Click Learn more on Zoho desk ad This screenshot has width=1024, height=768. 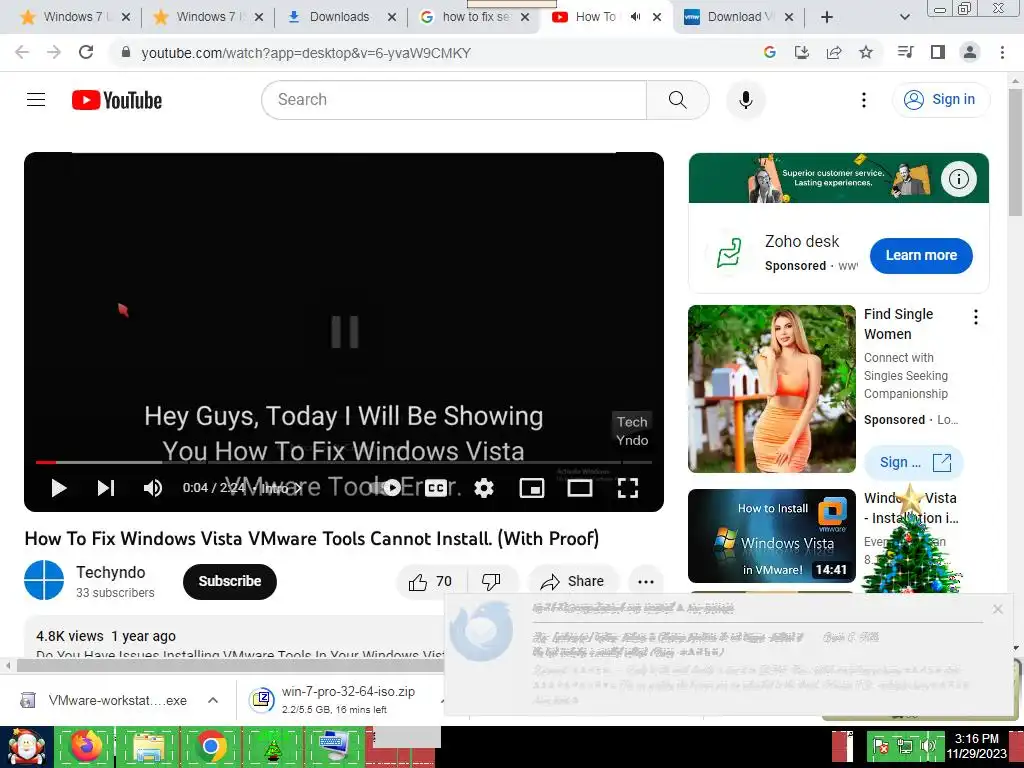921,255
